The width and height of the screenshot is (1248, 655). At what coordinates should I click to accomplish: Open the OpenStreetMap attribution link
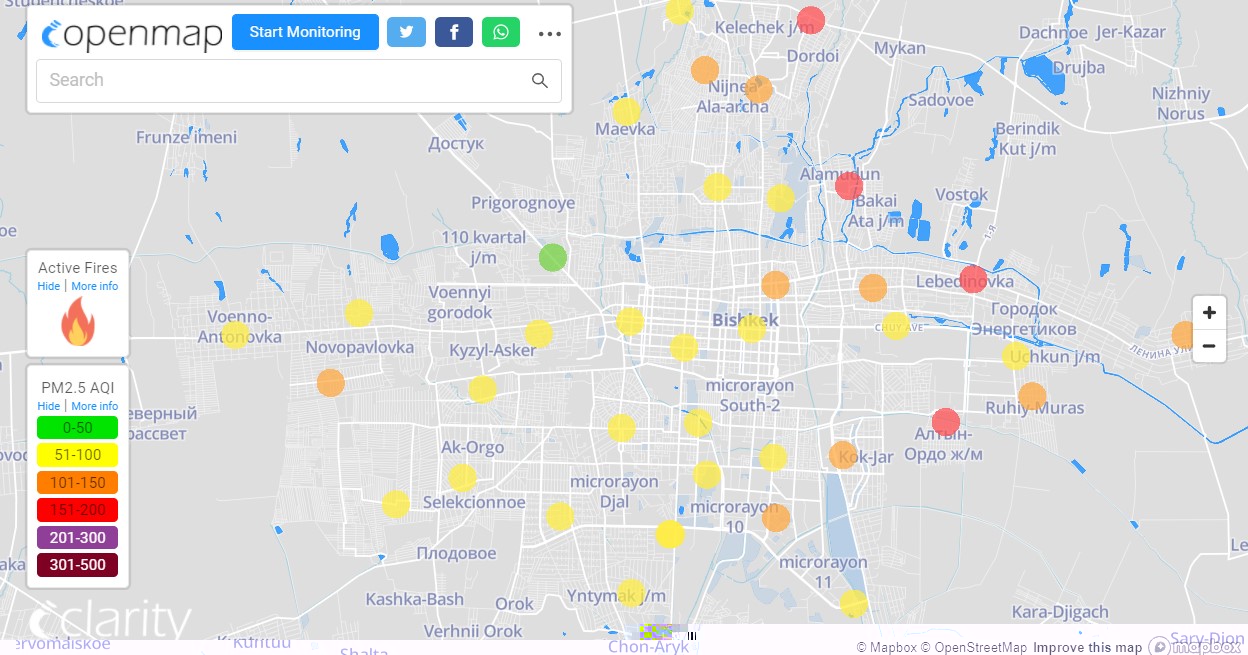click(973, 647)
